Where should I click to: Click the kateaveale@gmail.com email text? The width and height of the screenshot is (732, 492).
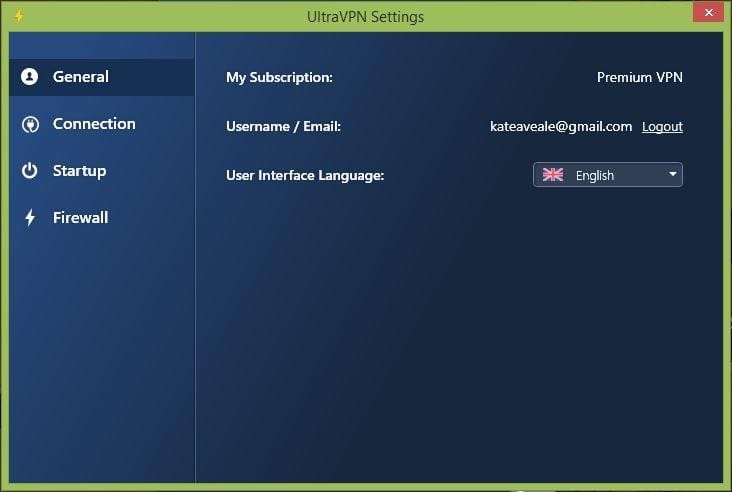[561, 127]
